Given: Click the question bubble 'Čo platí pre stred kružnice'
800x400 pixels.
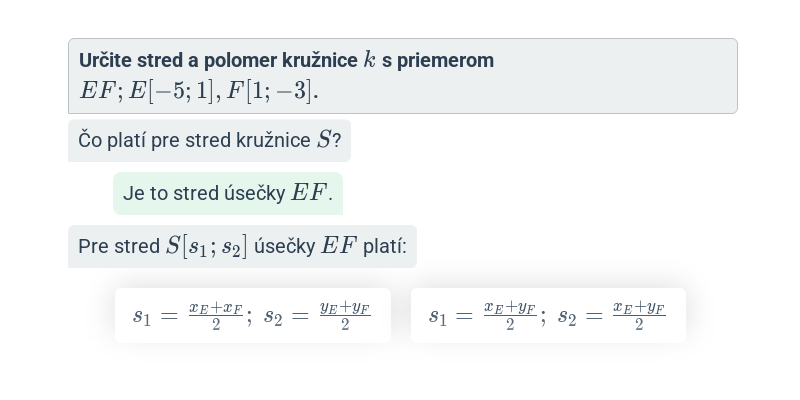Looking at the screenshot, I should (209, 140).
